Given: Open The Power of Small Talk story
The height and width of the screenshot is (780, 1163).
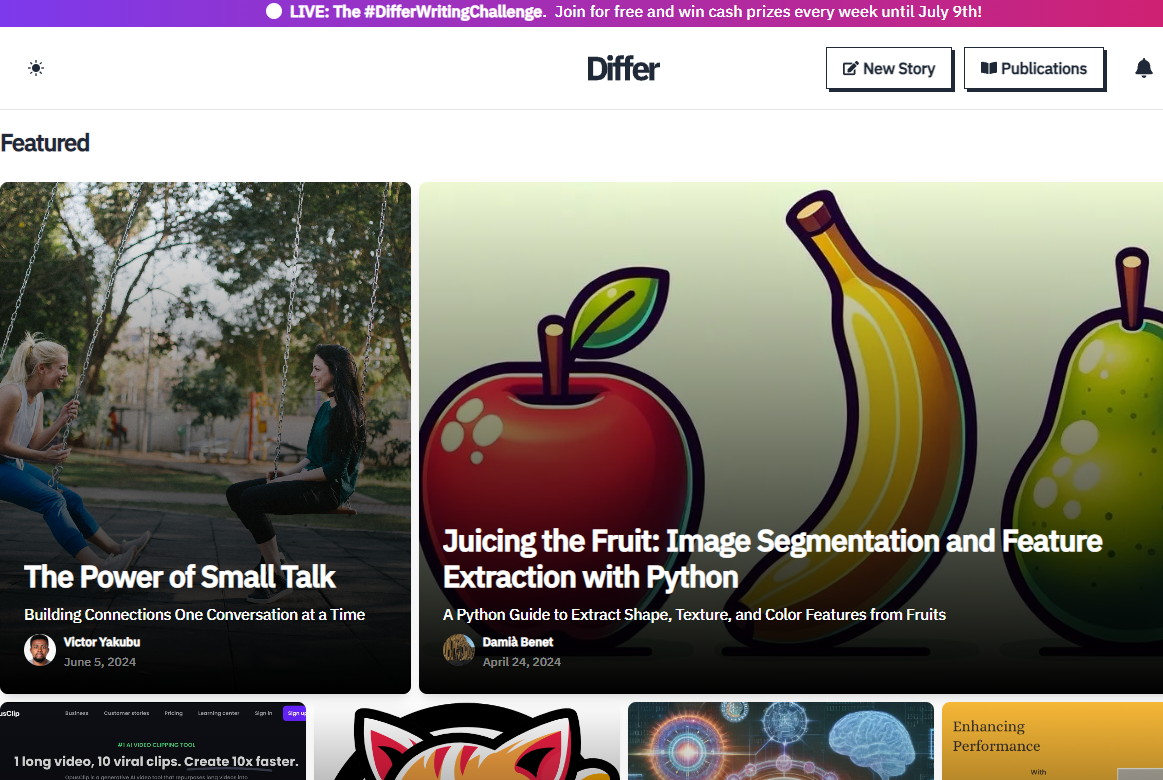Looking at the screenshot, I should (x=179, y=577).
